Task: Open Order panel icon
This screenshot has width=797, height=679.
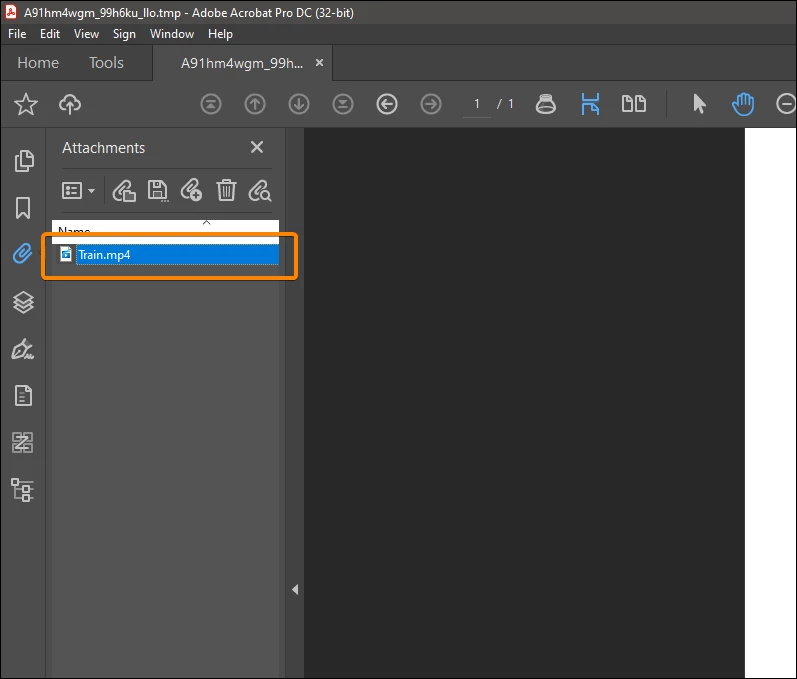Action: (23, 443)
